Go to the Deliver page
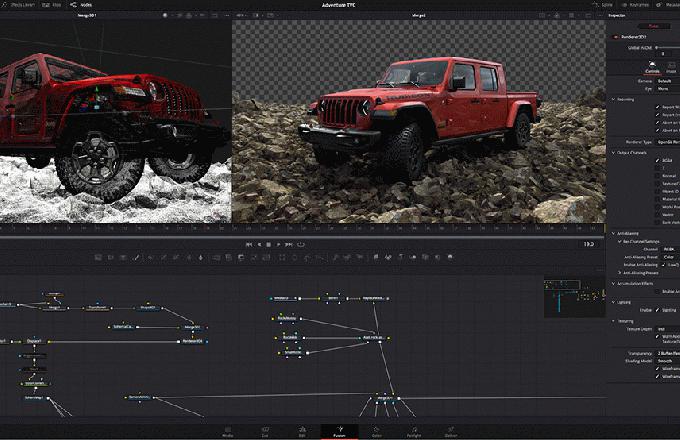Viewport: 680px width, 440px height. pos(451,432)
